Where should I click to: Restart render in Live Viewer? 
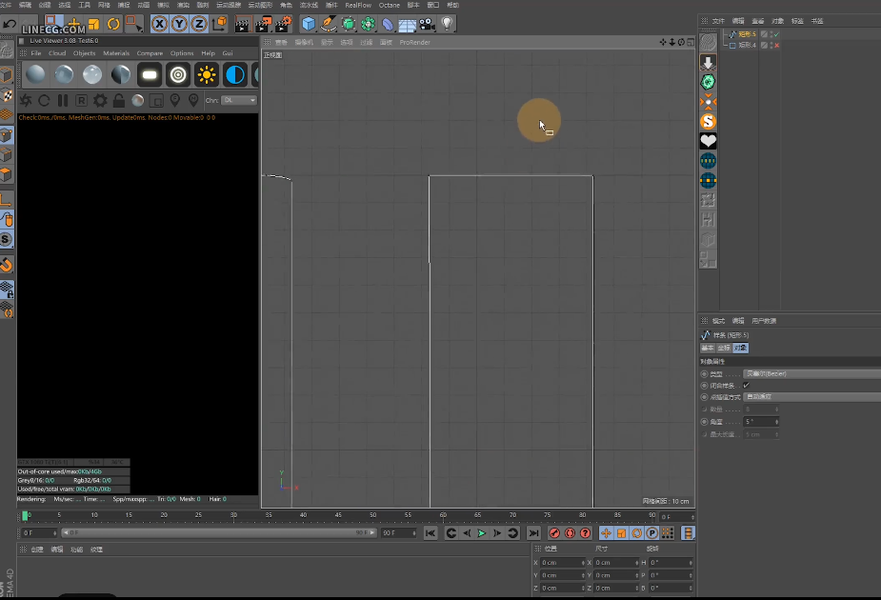[44, 101]
